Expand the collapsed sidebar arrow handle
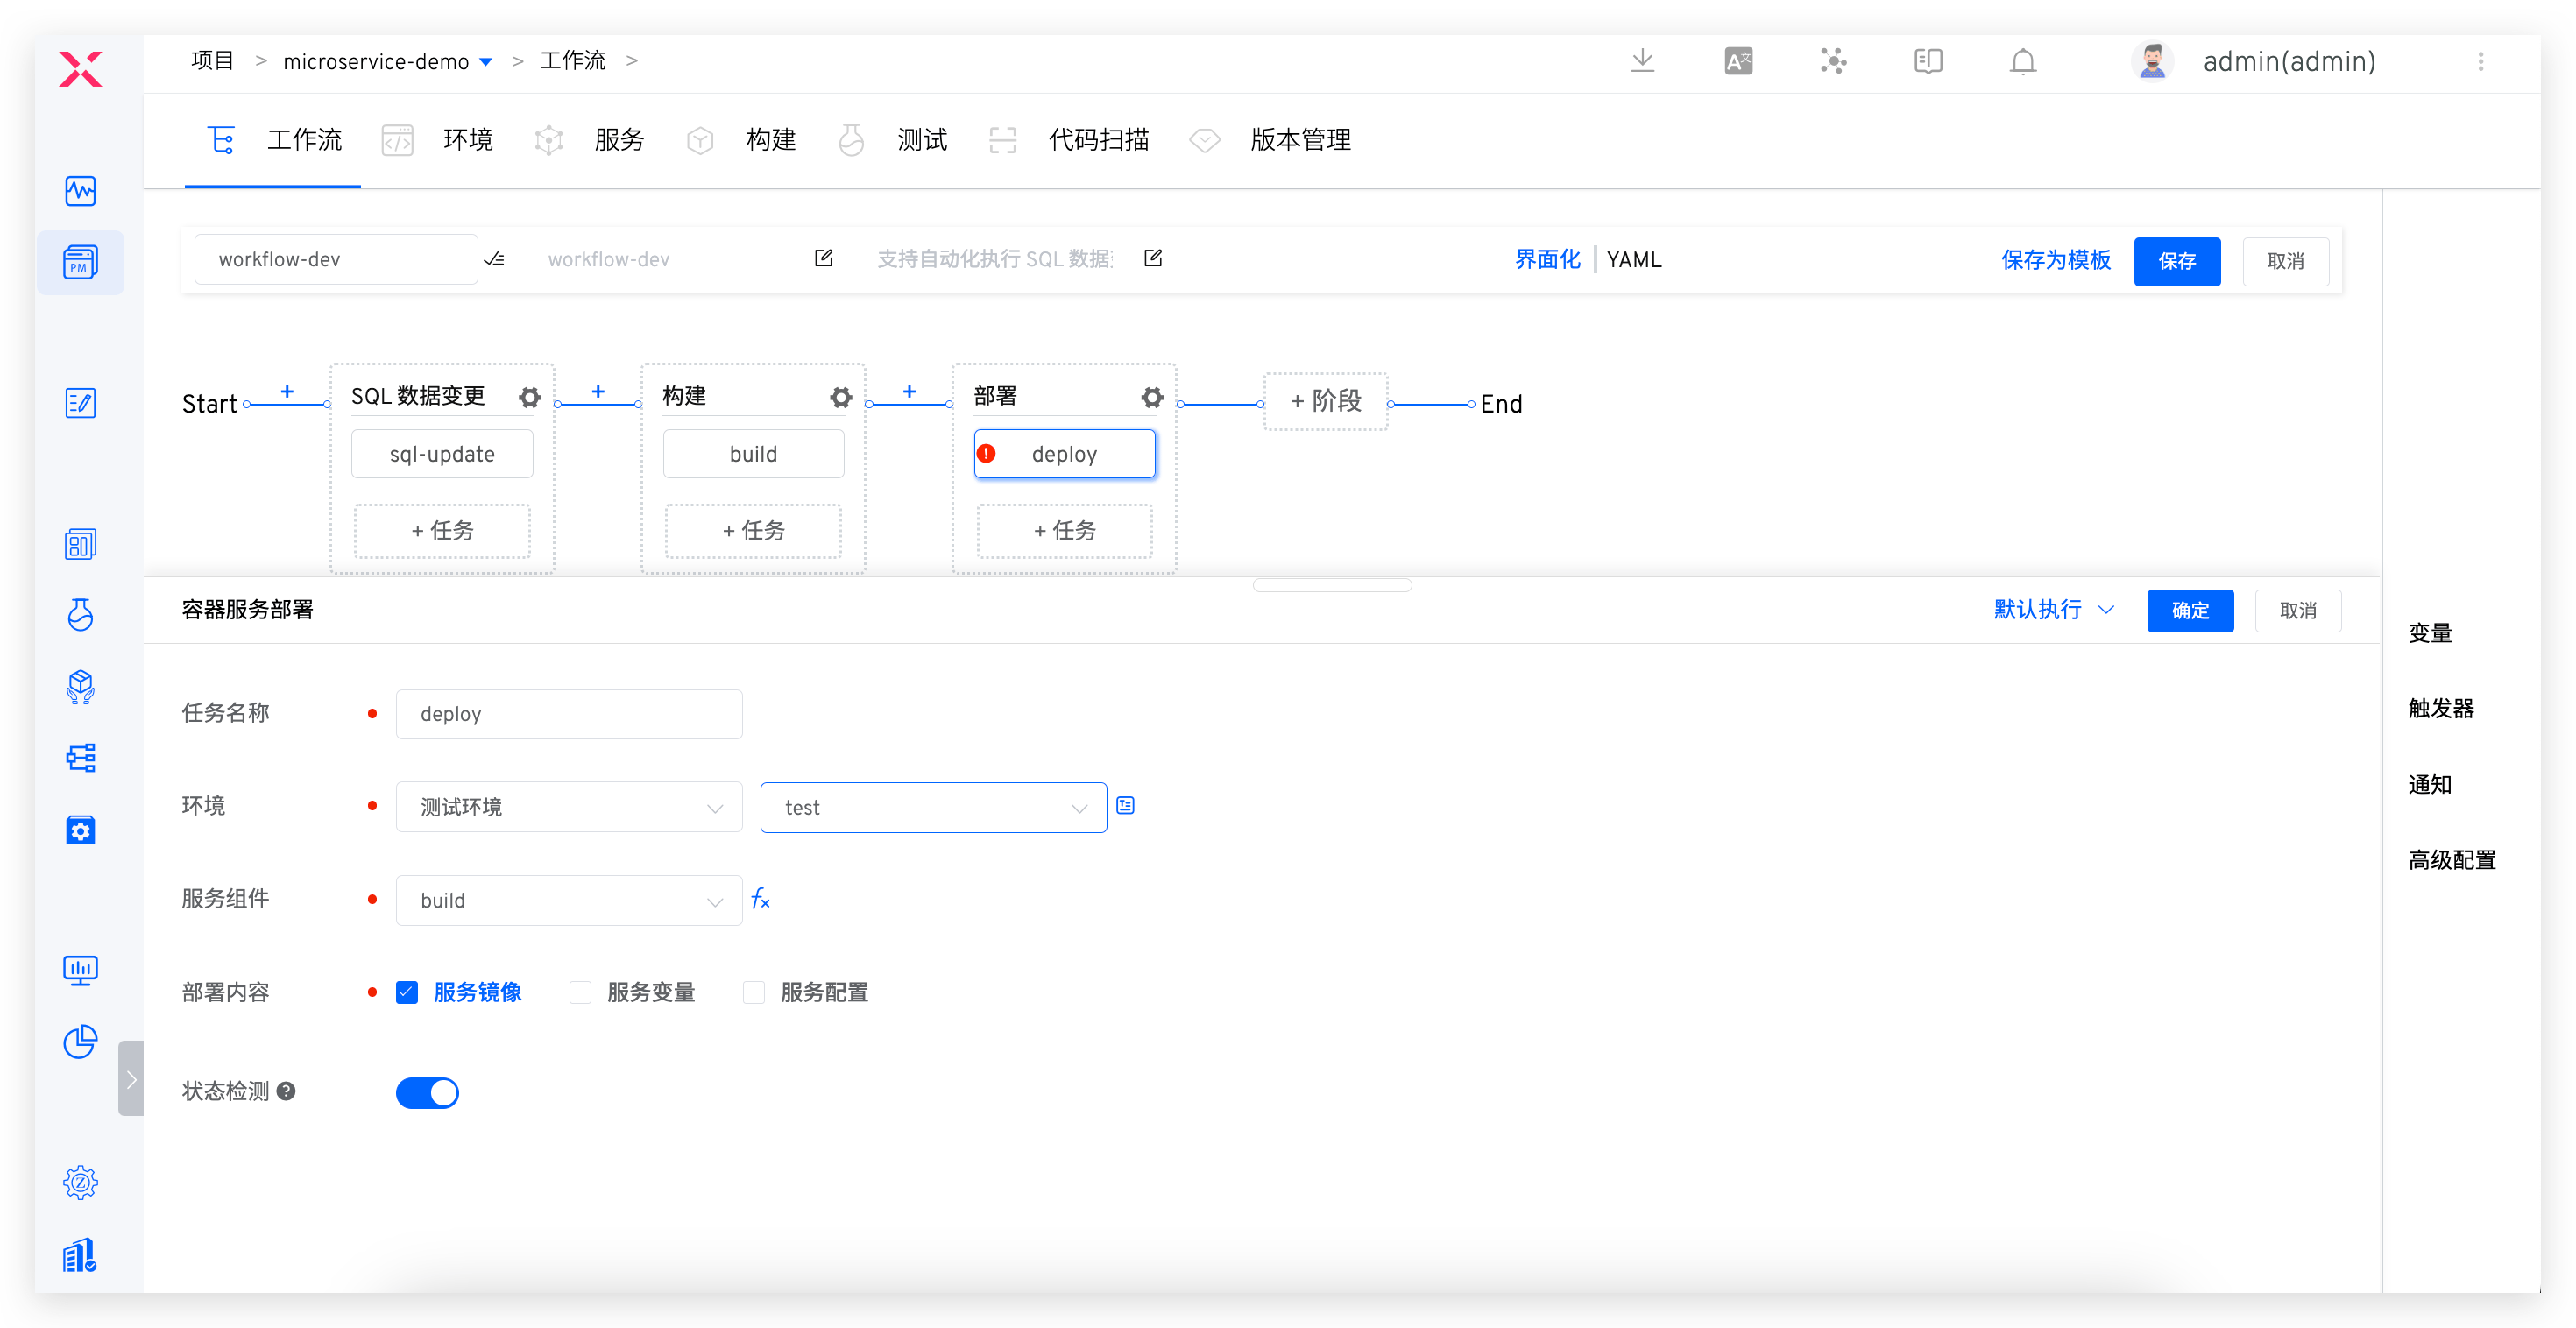The height and width of the screenshot is (1328, 2576). [131, 1078]
